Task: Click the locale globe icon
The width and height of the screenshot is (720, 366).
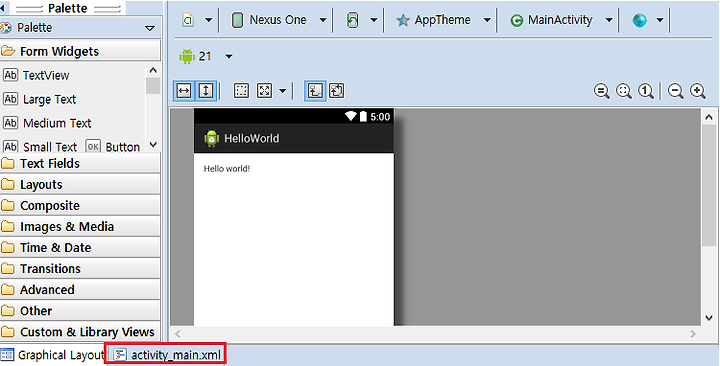Action: 639,20
